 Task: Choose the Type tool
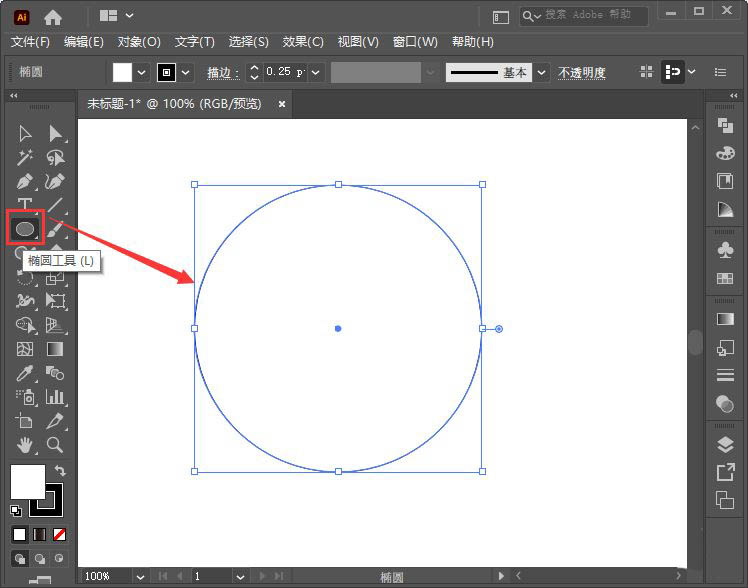(25, 206)
